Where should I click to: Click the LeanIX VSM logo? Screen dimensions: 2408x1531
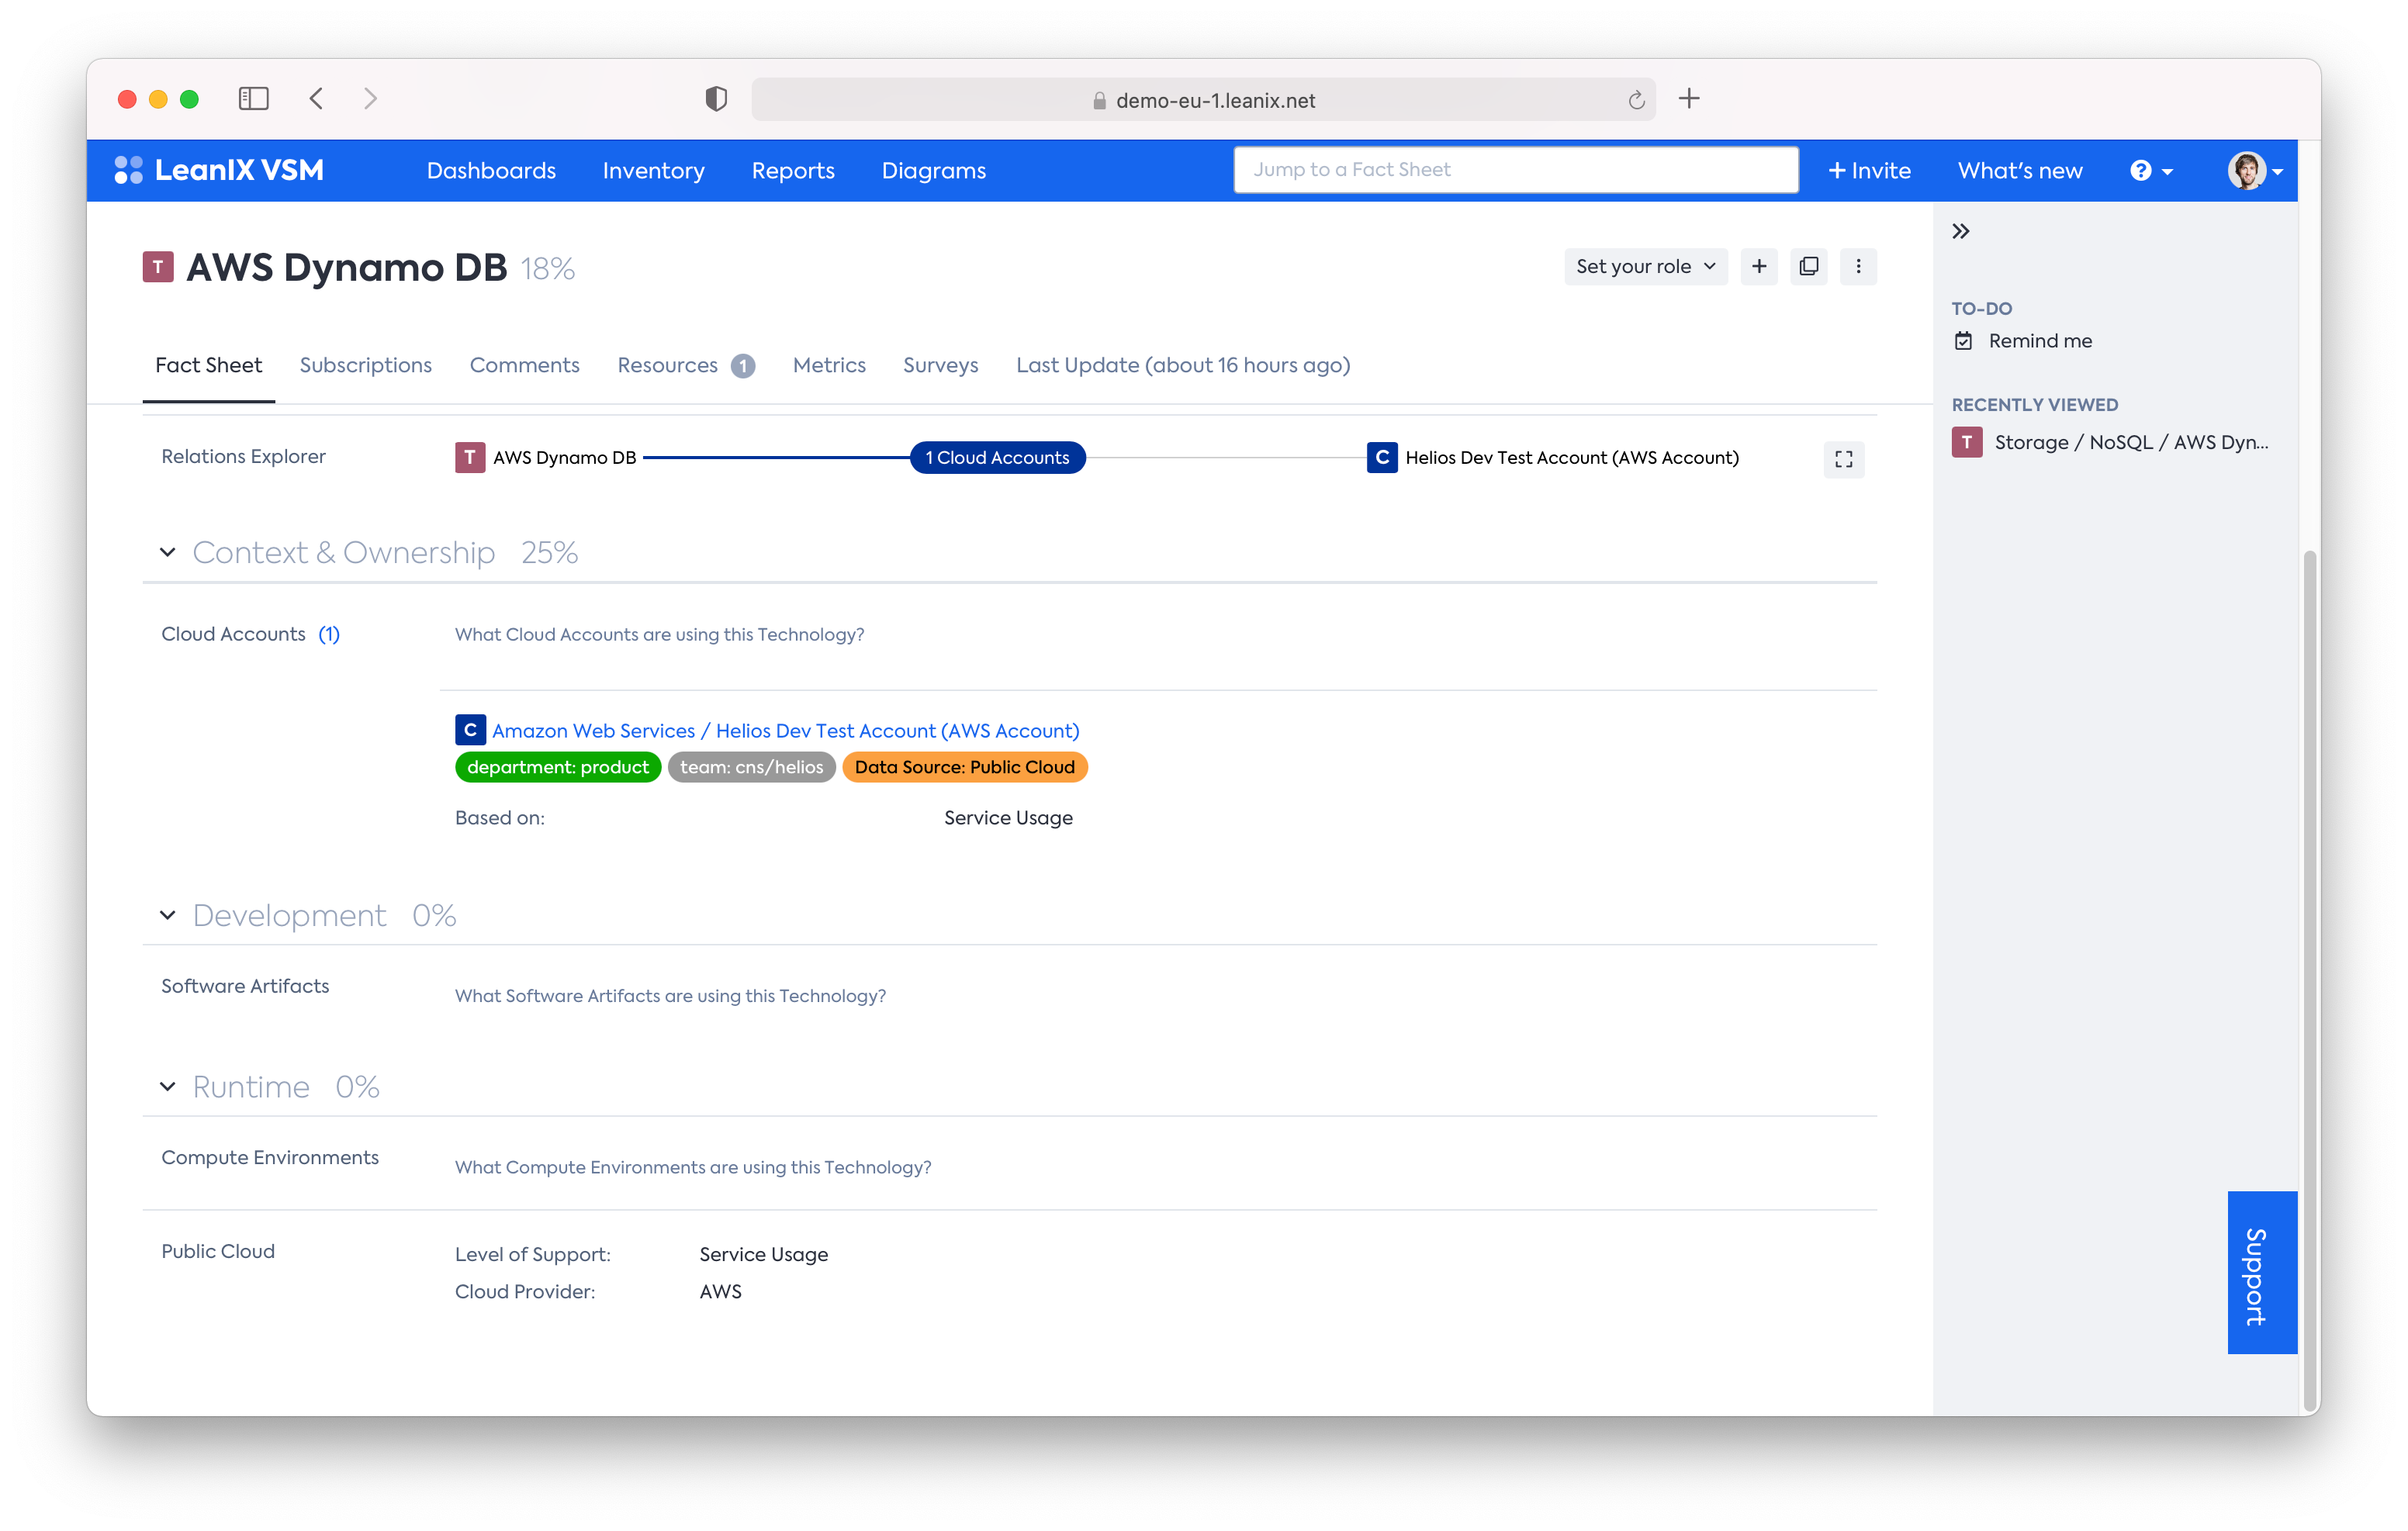click(x=219, y=170)
